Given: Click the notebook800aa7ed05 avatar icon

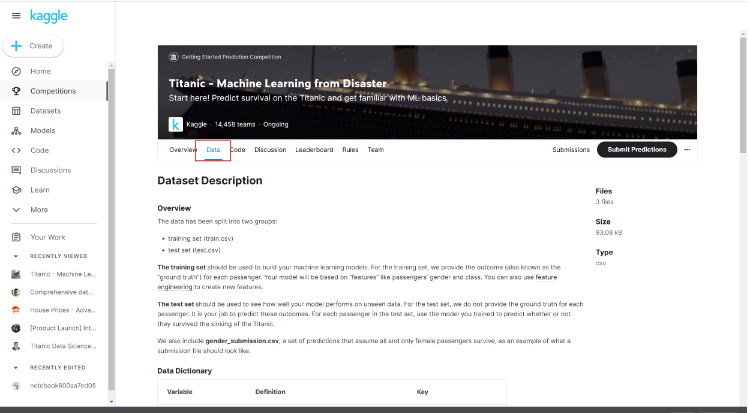Looking at the screenshot, I should point(16,385).
